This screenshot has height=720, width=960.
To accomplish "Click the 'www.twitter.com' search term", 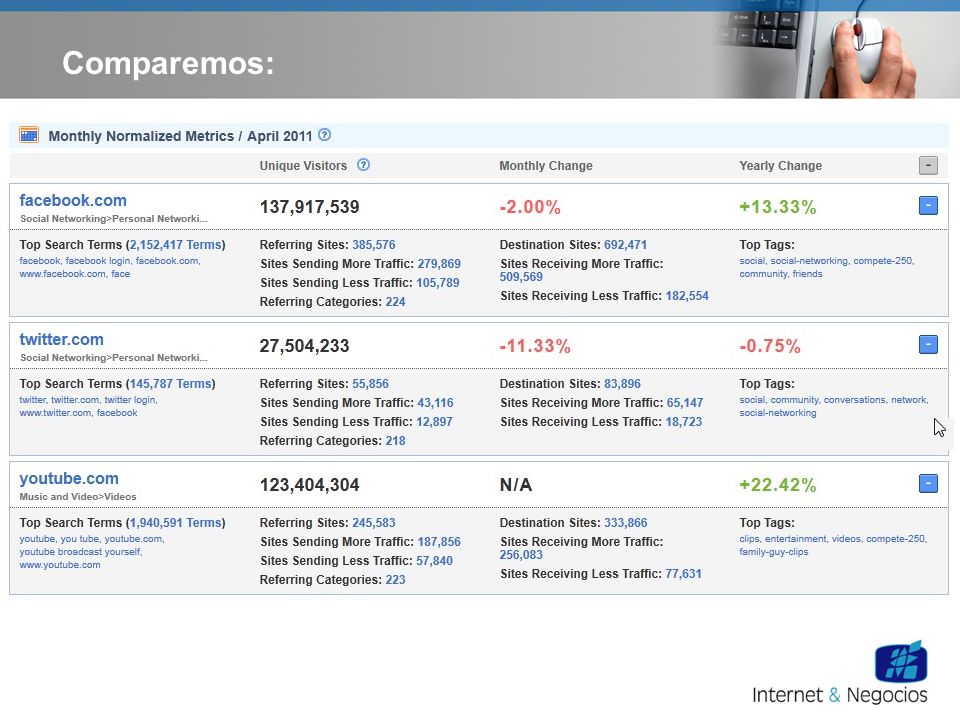I will point(55,413).
